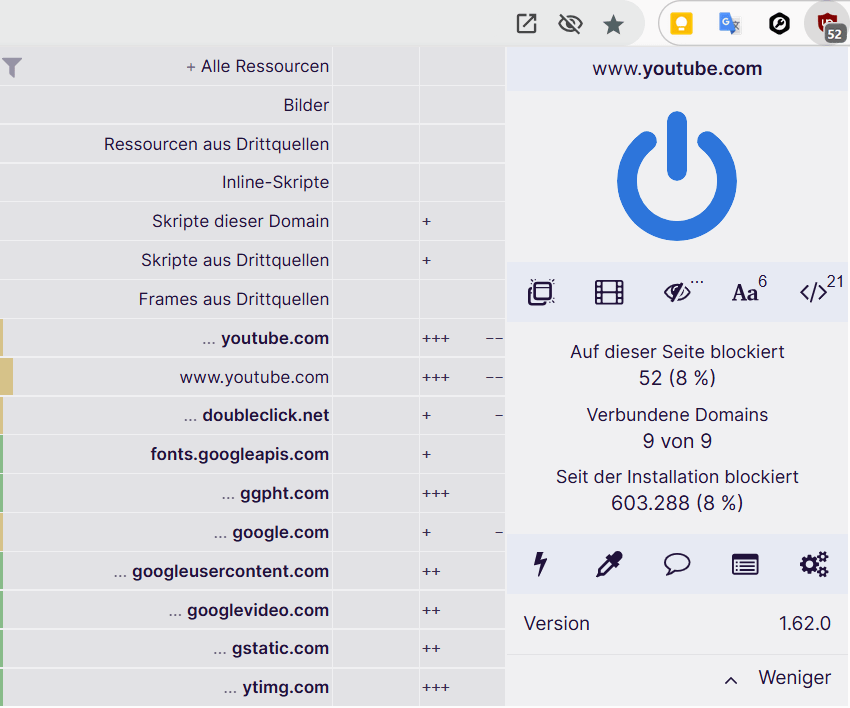
Task: Open the Google Translate extension
Action: pyautogui.click(x=730, y=24)
